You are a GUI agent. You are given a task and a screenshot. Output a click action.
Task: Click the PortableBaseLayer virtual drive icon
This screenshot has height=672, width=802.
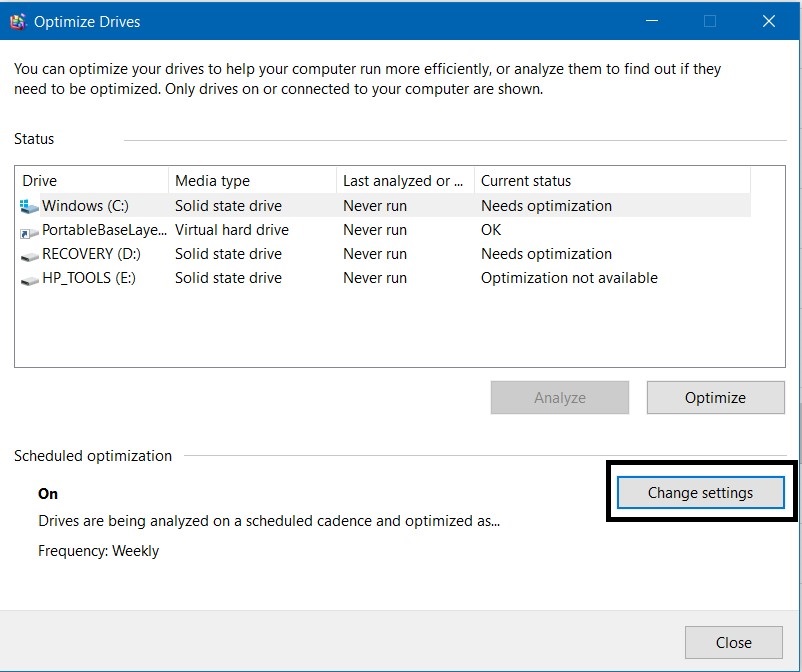pos(28,231)
